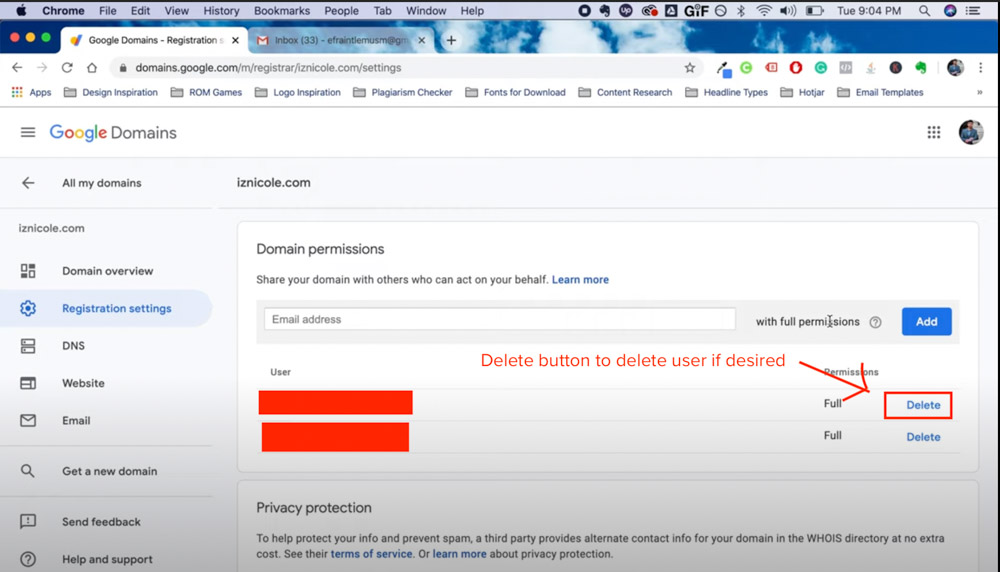Close the Google Domains tab
Screen dimensions: 1000x572
pyautogui.click(x=235, y=40)
